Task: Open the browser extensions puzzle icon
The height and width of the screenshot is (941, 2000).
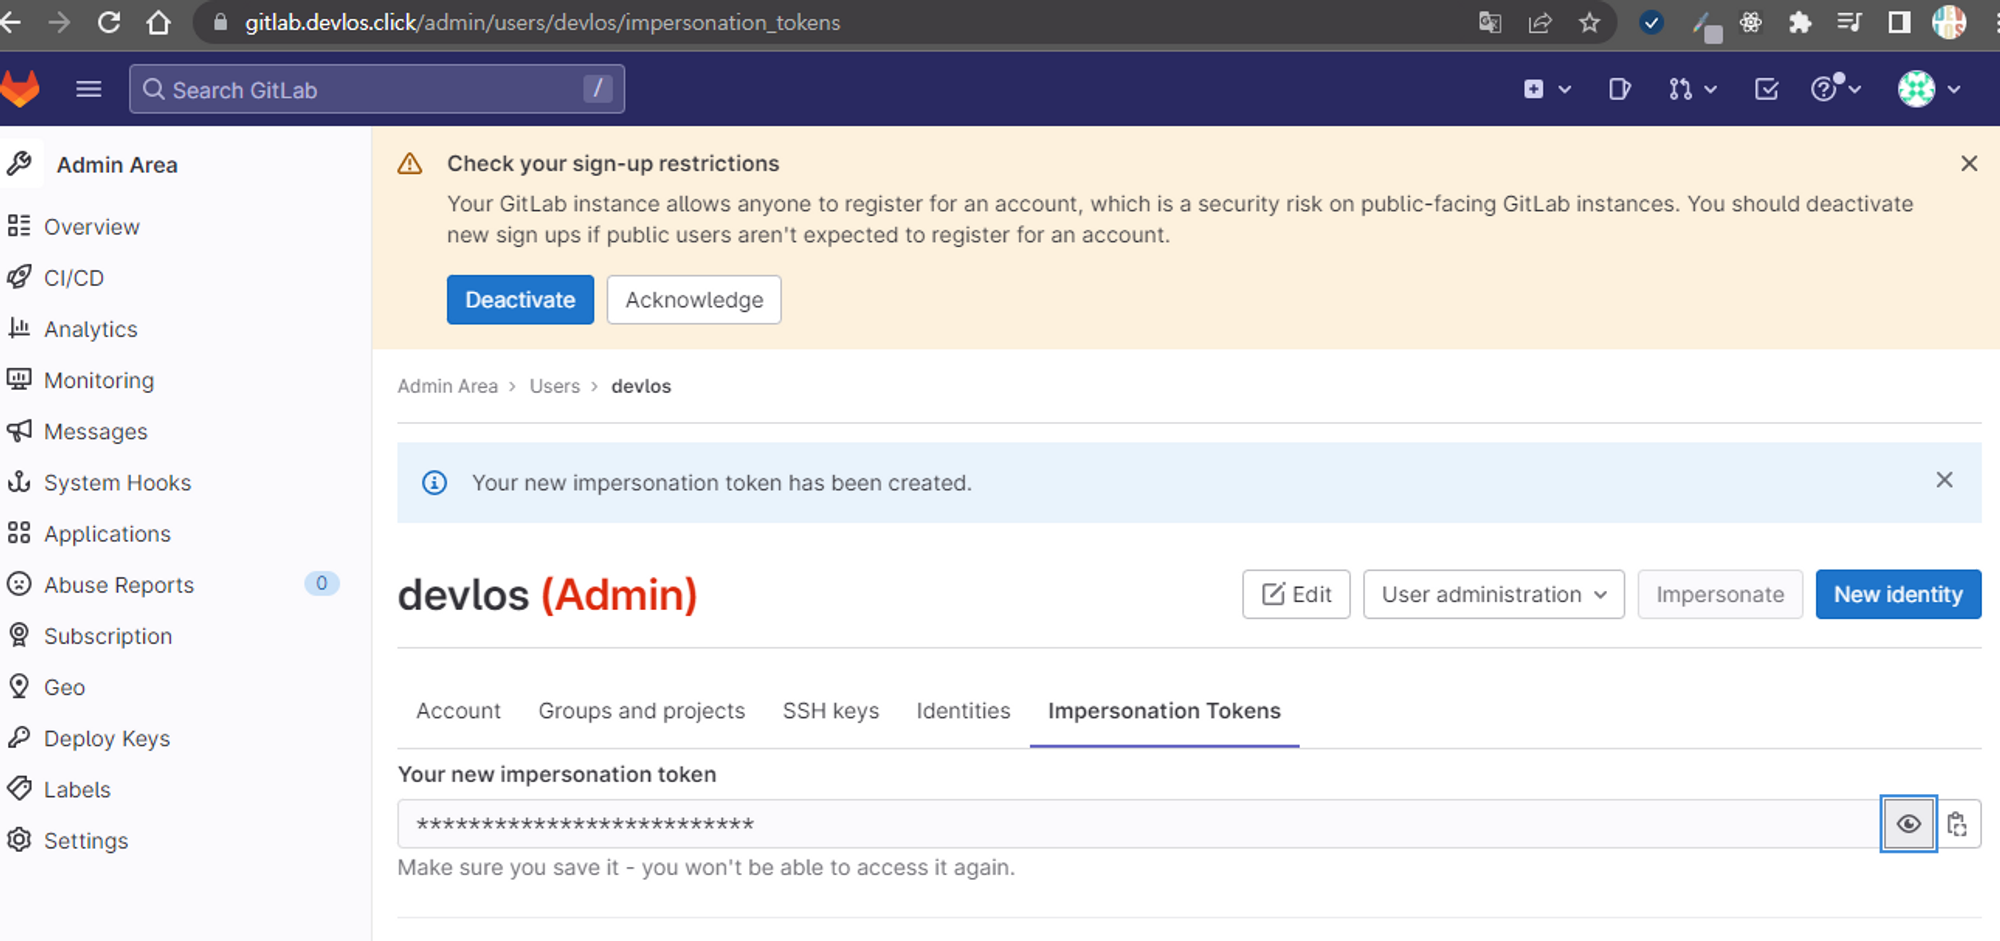Action: tap(1800, 22)
